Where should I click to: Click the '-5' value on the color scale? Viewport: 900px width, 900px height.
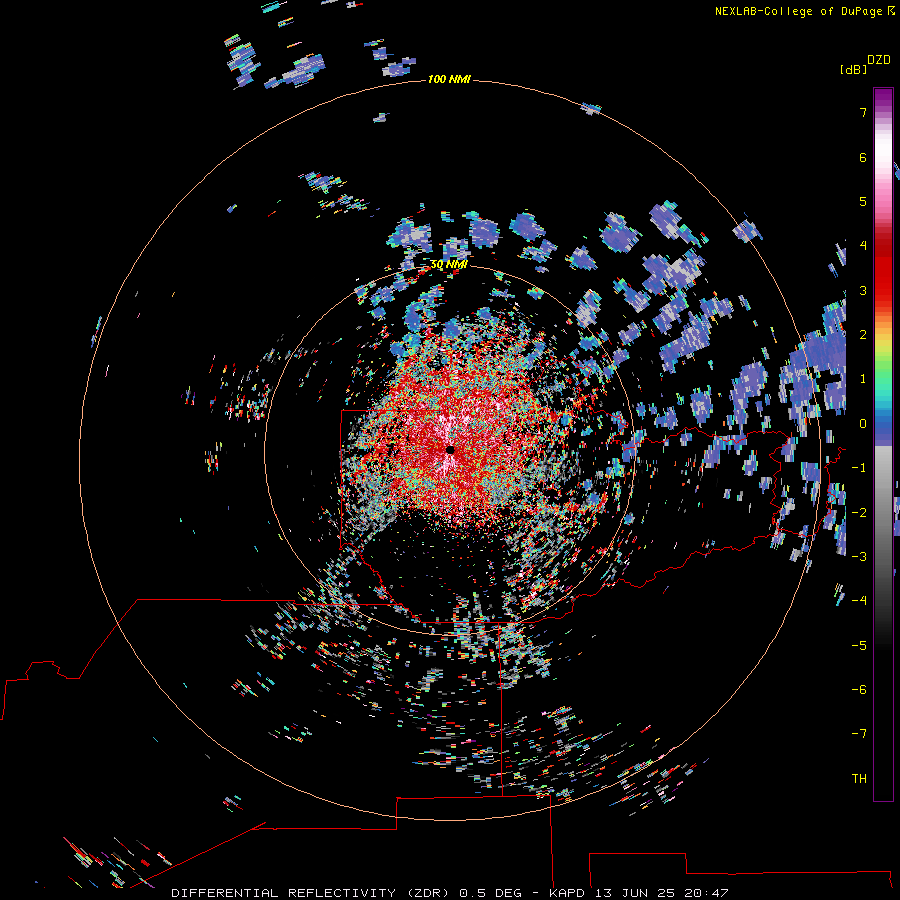[x=859, y=645]
